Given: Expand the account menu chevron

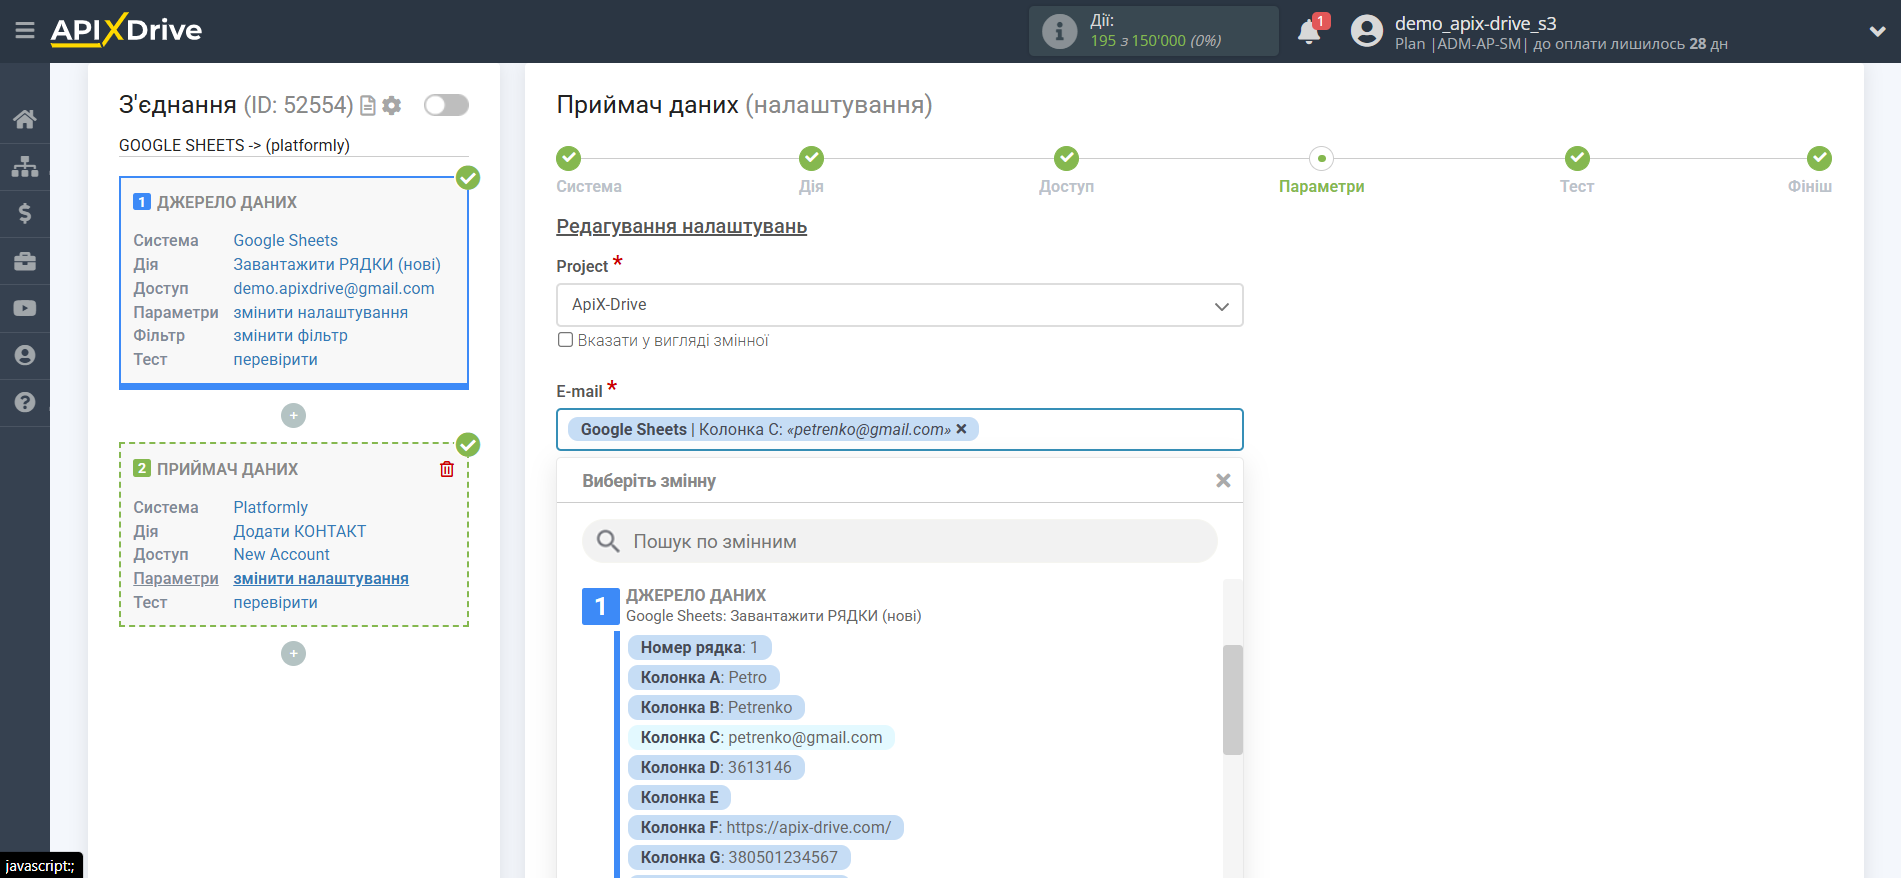Looking at the screenshot, I should (x=1877, y=31).
